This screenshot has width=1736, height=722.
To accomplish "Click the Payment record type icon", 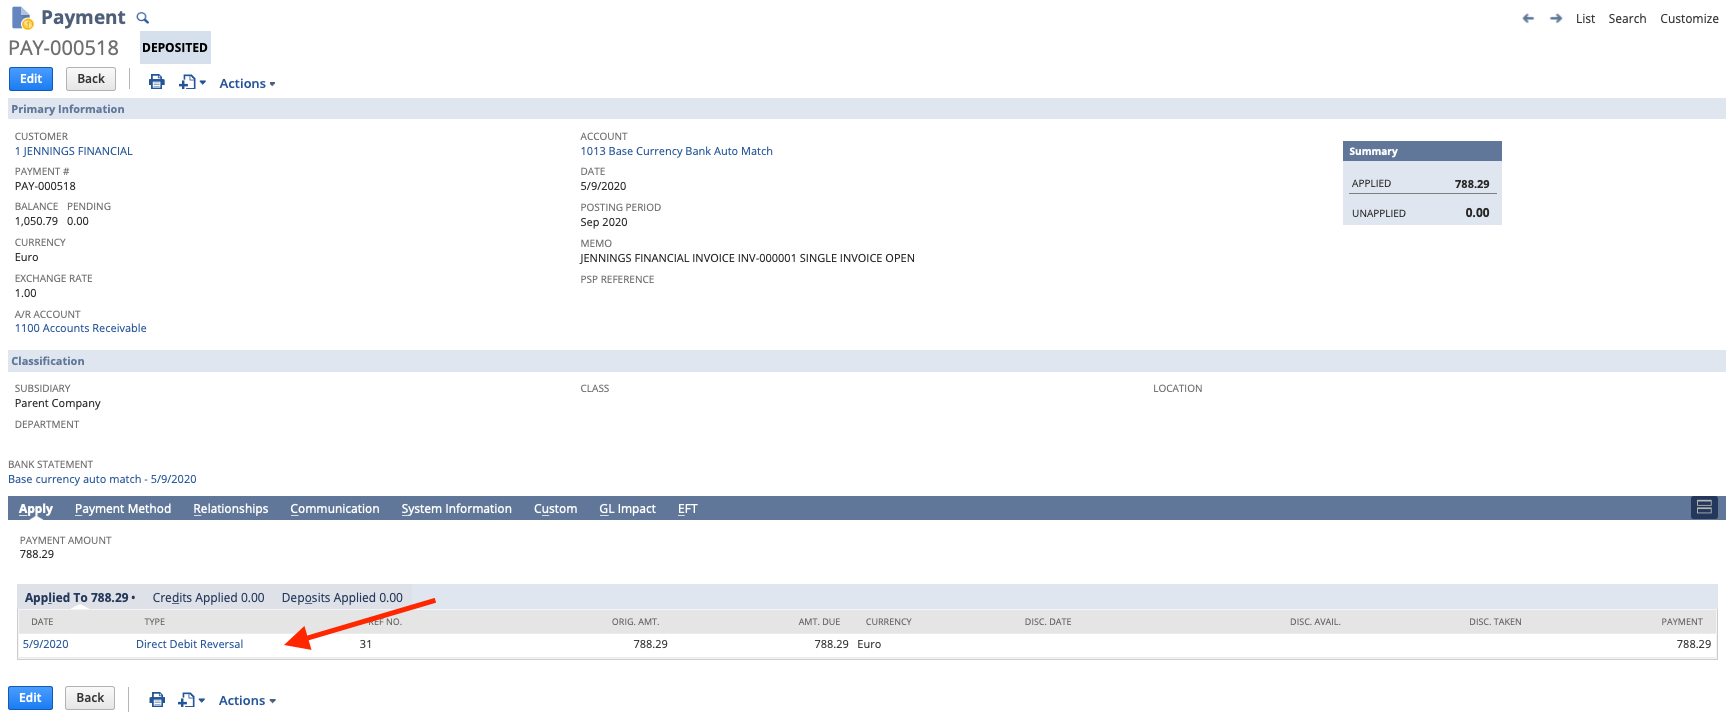I will pyautogui.click(x=21, y=18).
